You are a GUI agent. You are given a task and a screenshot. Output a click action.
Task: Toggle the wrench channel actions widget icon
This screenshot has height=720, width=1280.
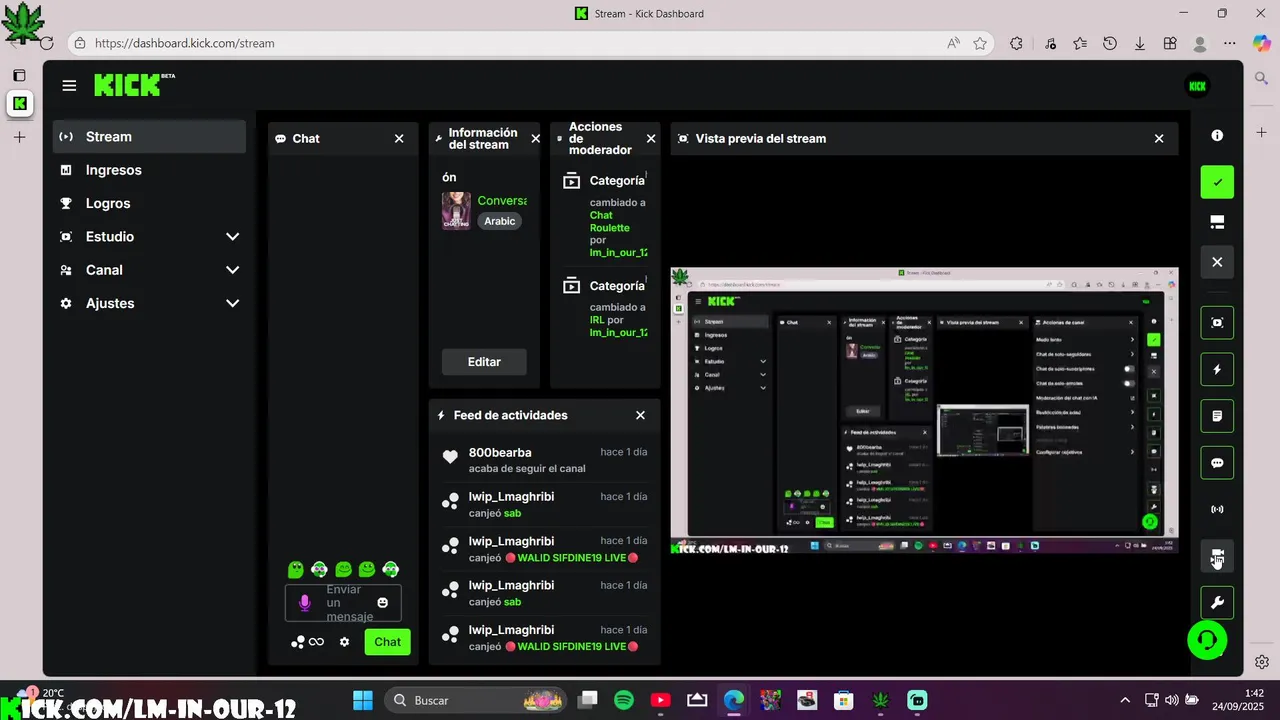1217,603
